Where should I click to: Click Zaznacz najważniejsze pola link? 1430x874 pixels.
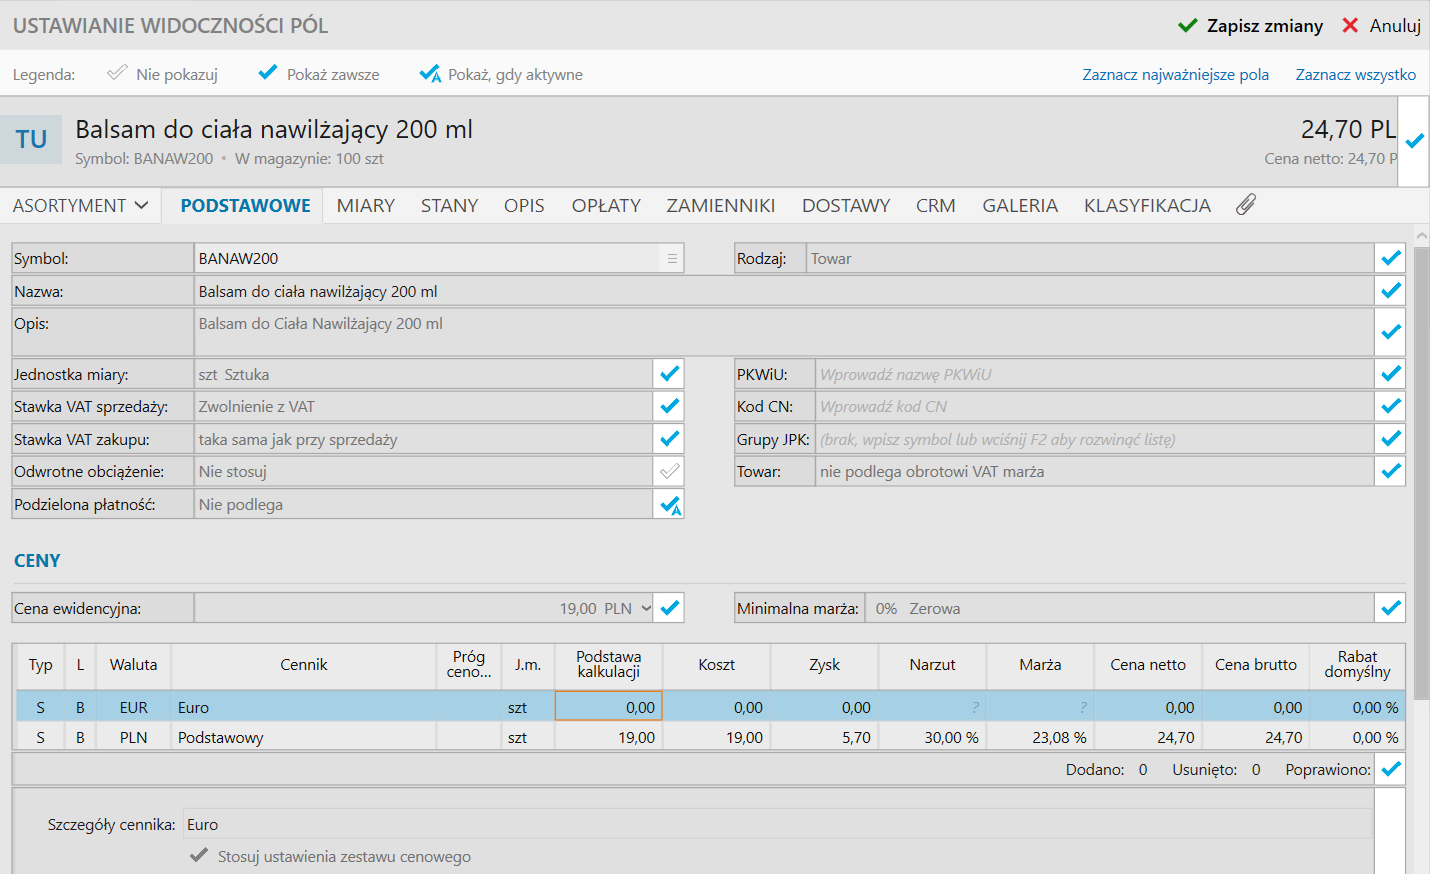click(x=1175, y=74)
